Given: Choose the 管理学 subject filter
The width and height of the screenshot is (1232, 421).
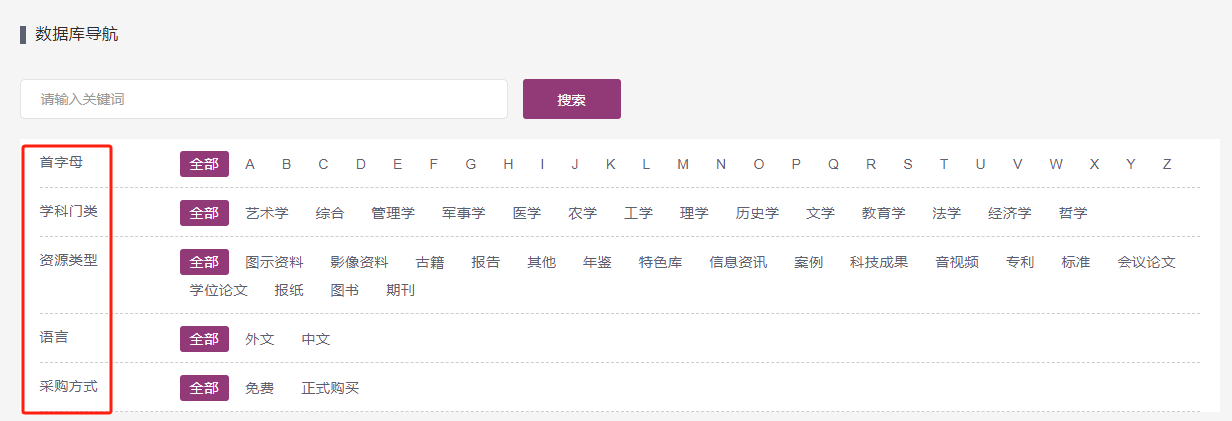Looking at the screenshot, I should (x=392, y=213).
